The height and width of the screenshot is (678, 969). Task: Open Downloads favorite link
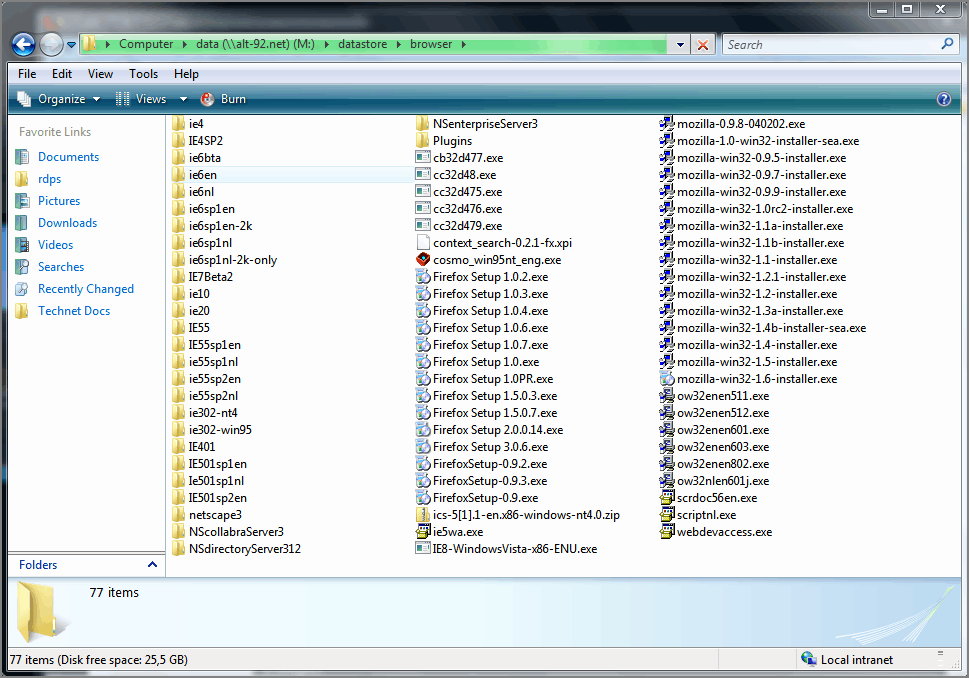click(x=67, y=223)
